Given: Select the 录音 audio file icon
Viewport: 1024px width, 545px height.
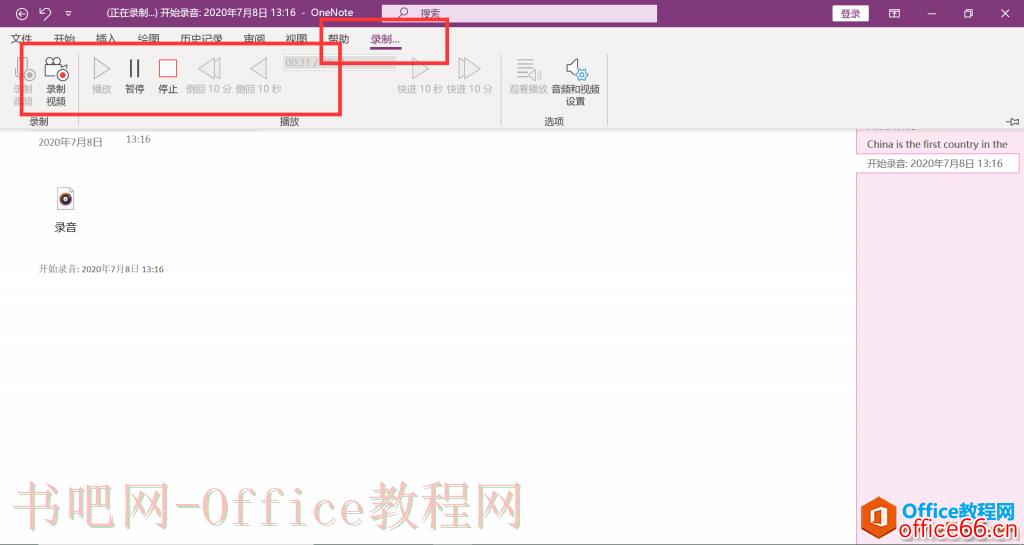Looking at the screenshot, I should coord(65,198).
